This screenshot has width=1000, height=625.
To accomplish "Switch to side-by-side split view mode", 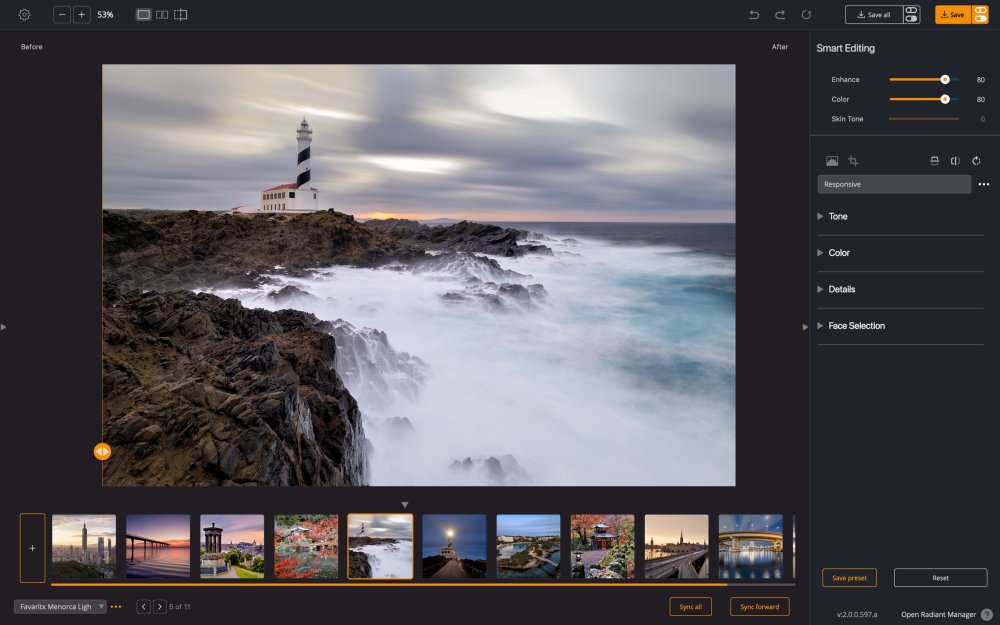I will tap(162, 15).
